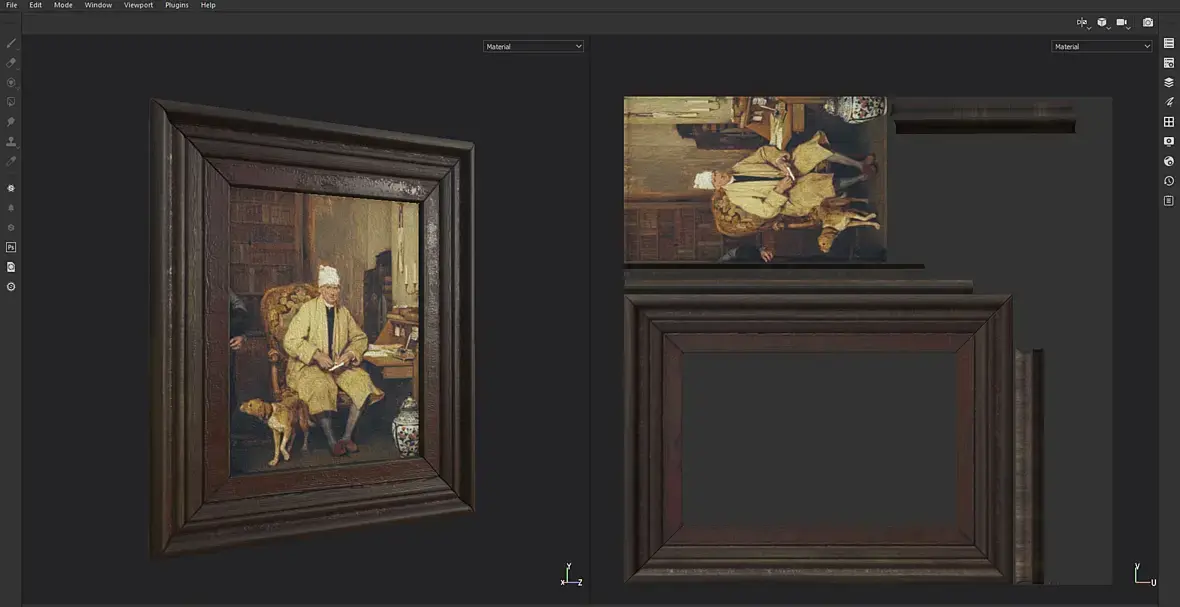The height and width of the screenshot is (607, 1180).
Task: Open the 3D viewport Material dropdown
Action: click(x=533, y=47)
